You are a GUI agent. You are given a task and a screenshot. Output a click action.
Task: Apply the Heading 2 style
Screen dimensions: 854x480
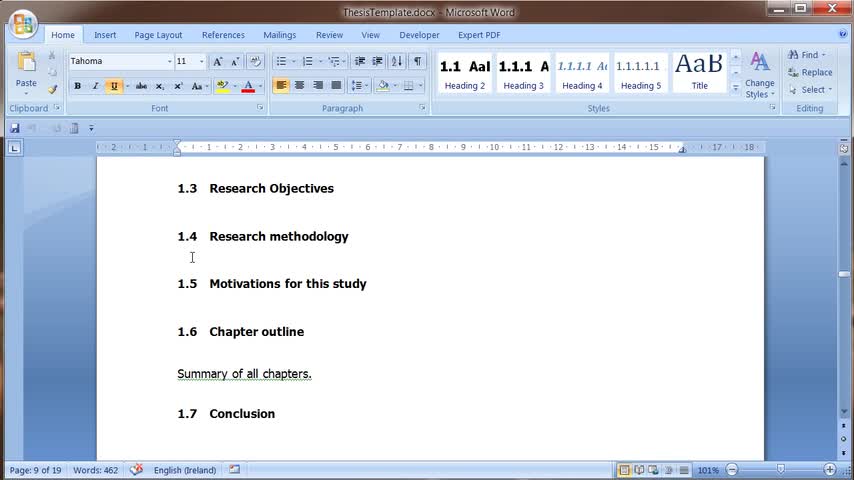(465, 73)
